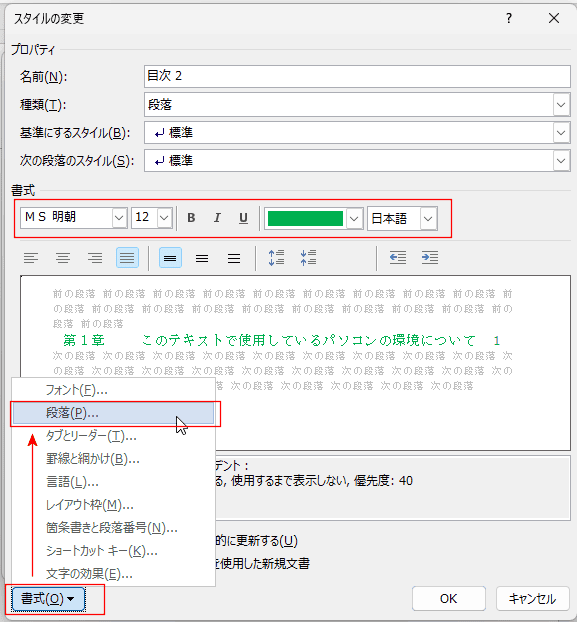Image resolution: width=577 pixels, height=622 pixels.
Task: Open the green font color picker
Action: (314, 219)
